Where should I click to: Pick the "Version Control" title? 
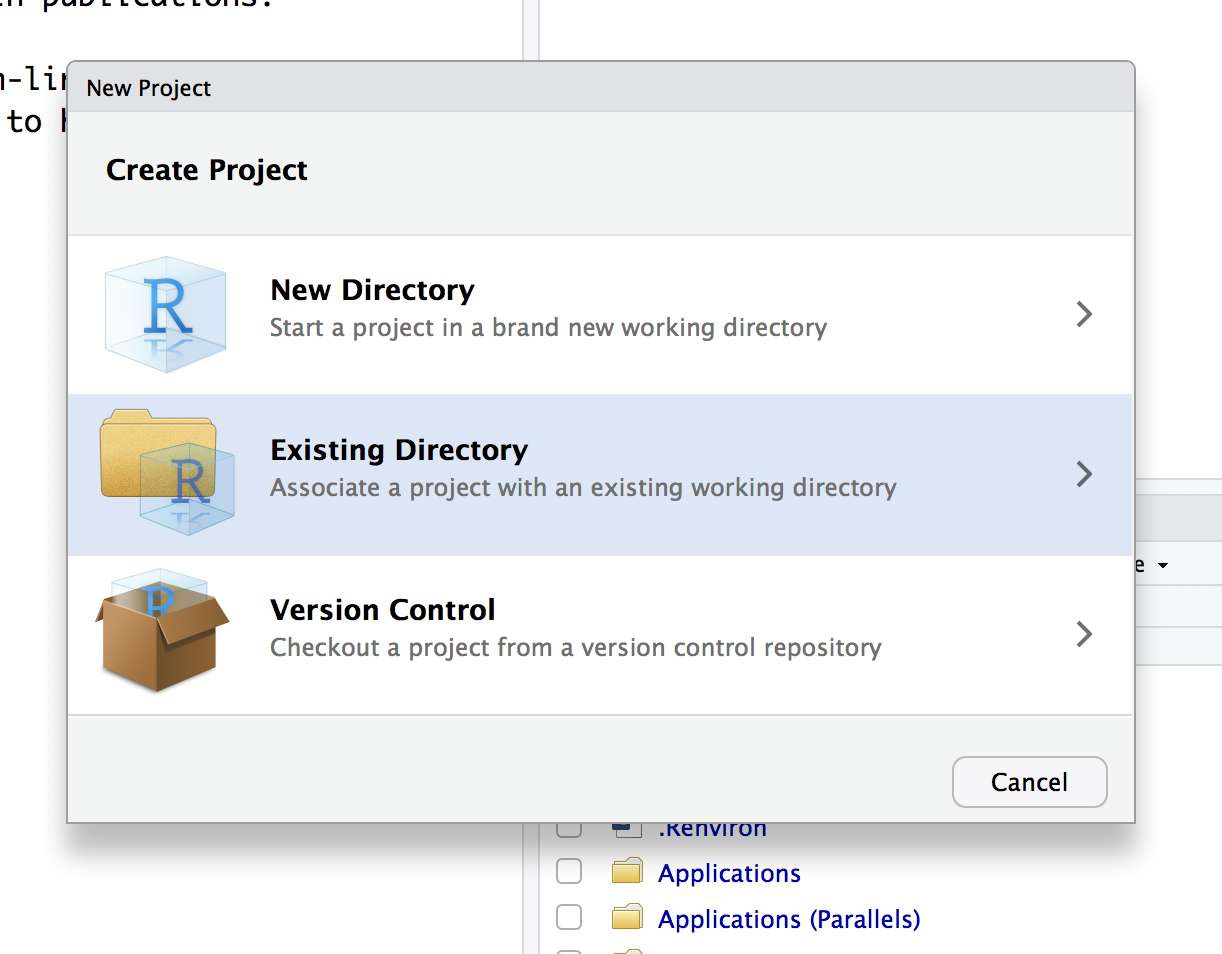pyautogui.click(x=383, y=610)
